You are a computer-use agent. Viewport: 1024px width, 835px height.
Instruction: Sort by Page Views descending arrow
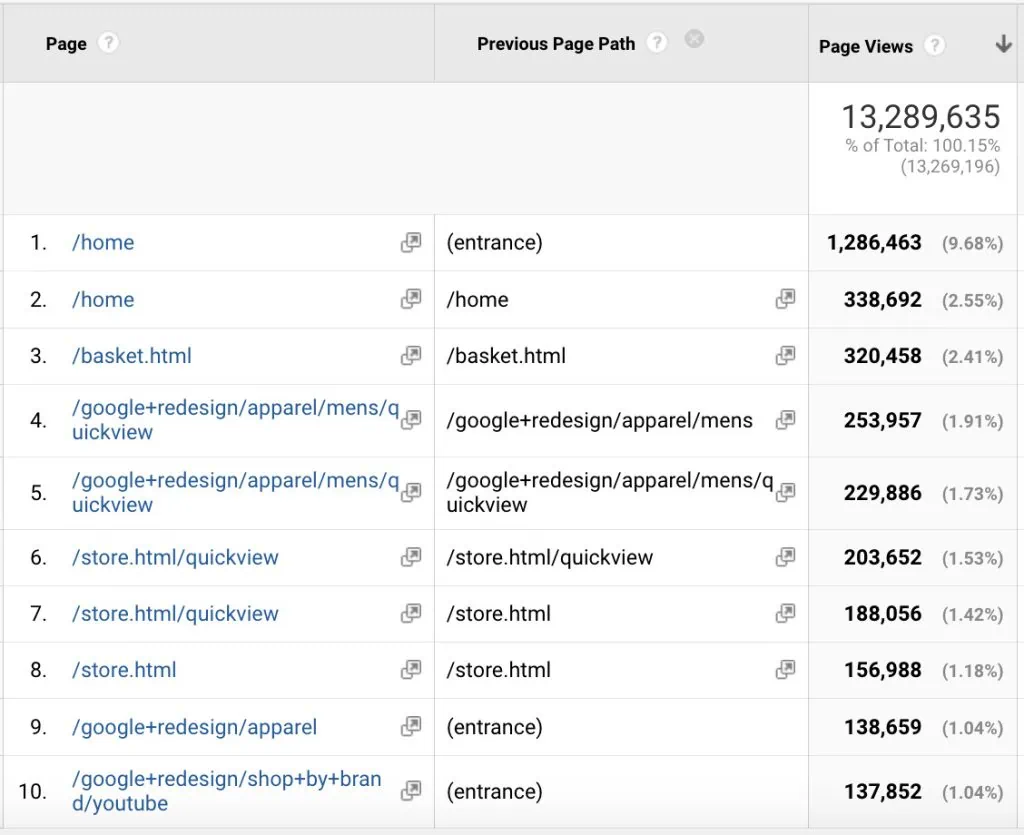point(1003,45)
